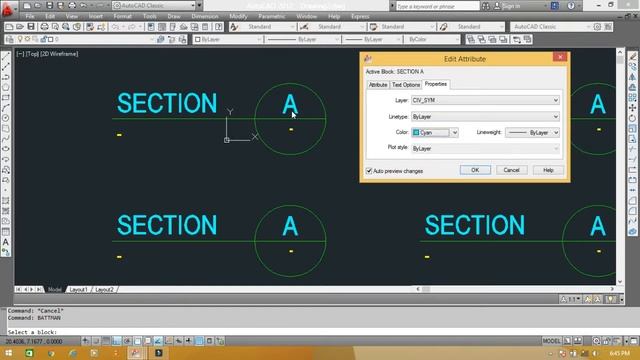Toggle Object Snap in the status bar

click(138, 341)
